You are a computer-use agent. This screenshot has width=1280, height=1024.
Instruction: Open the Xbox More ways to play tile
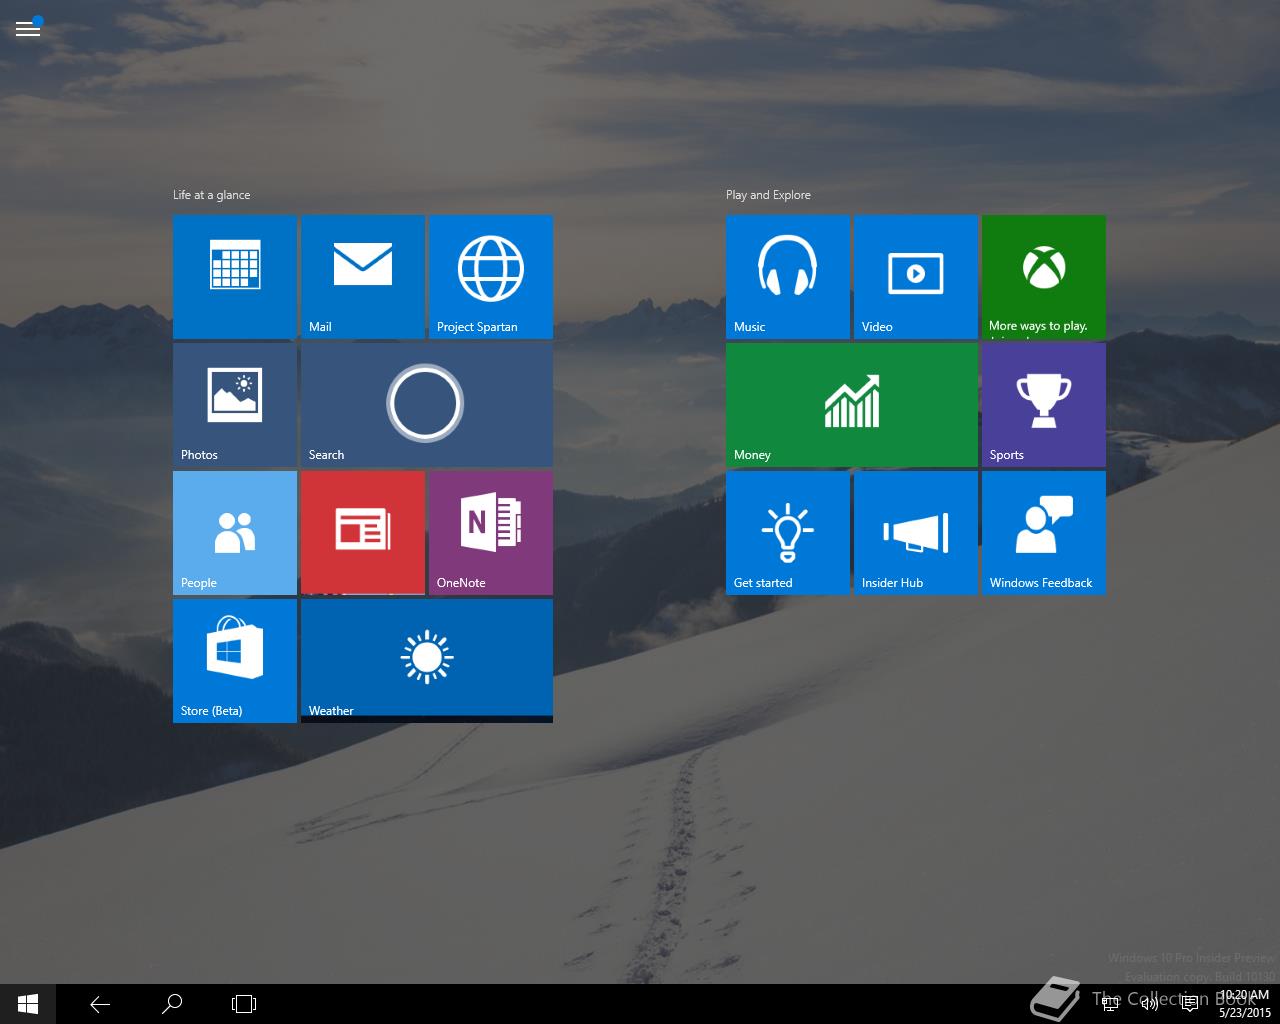[x=1044, y=277]
